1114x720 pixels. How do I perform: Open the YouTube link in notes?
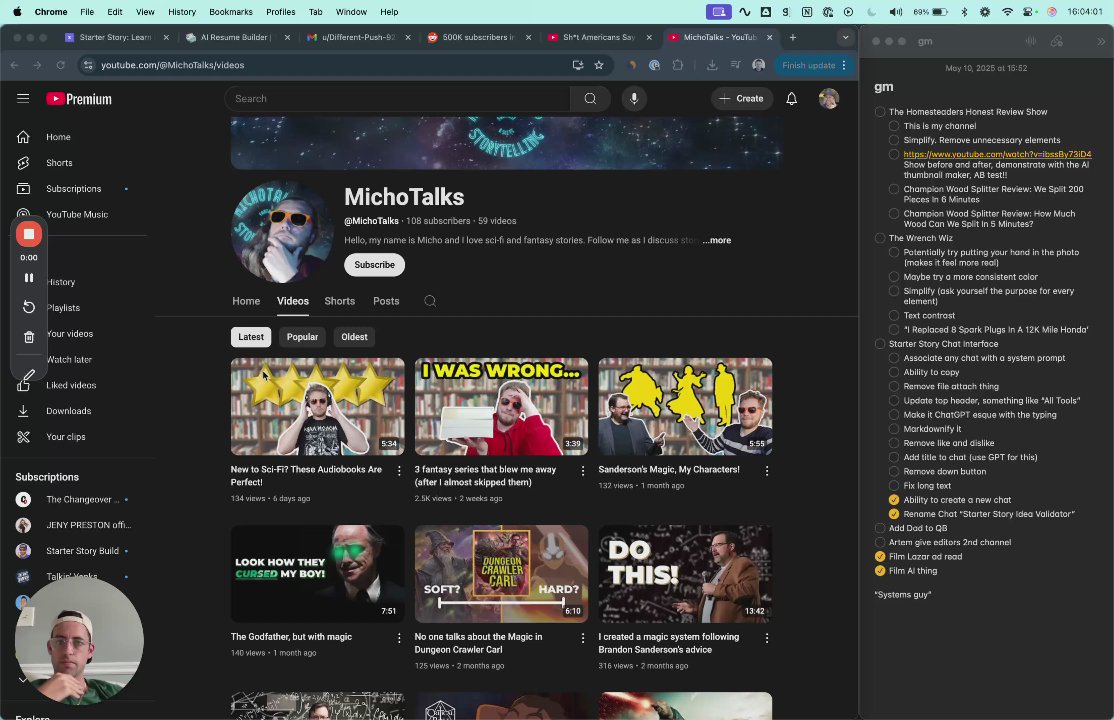coord(997,154)
